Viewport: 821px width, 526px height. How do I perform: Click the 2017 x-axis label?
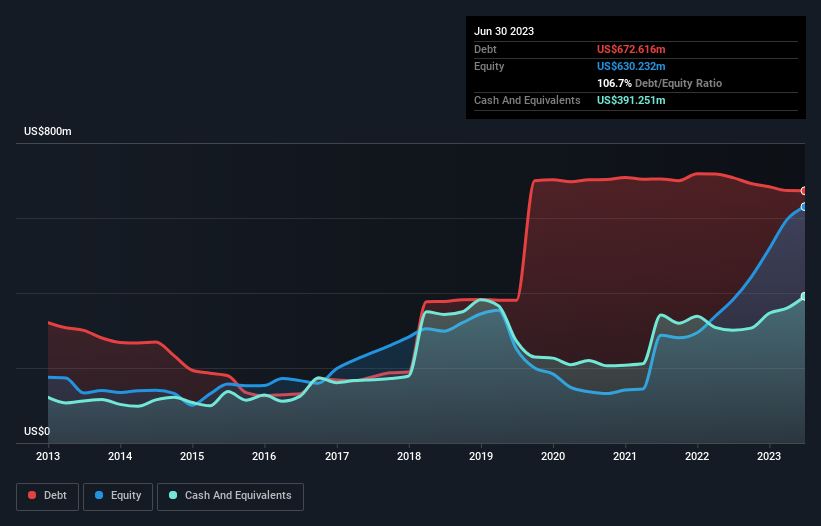coord(337,456)
